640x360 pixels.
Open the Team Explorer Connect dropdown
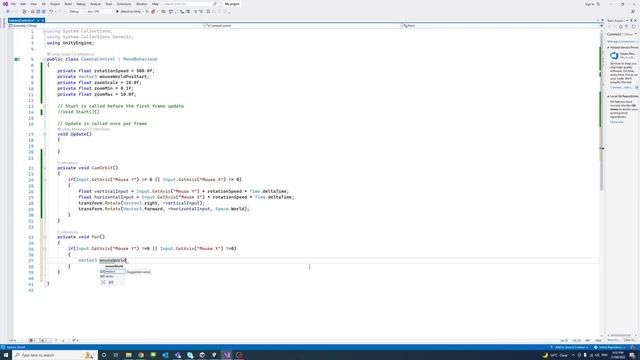pyautogui.click(x=636, y=34)
